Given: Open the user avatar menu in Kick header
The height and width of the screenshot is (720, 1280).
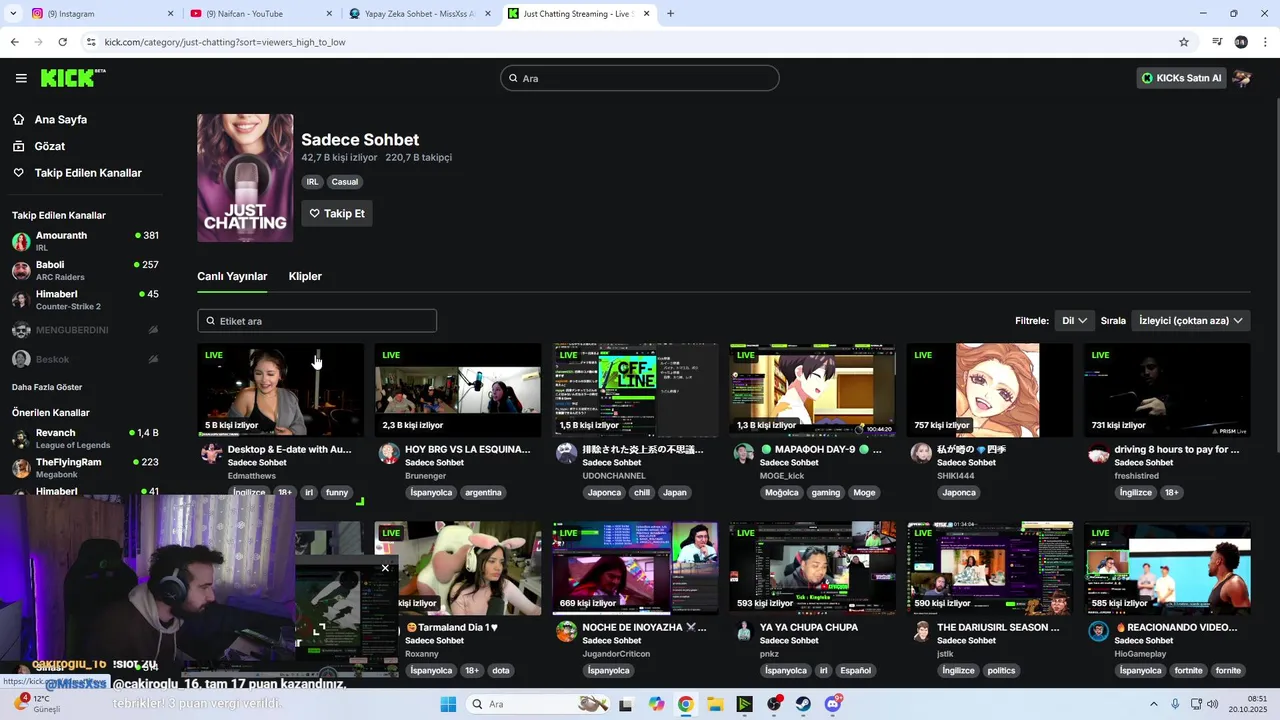Looking at the screenshot, I should click(1242, 78).
